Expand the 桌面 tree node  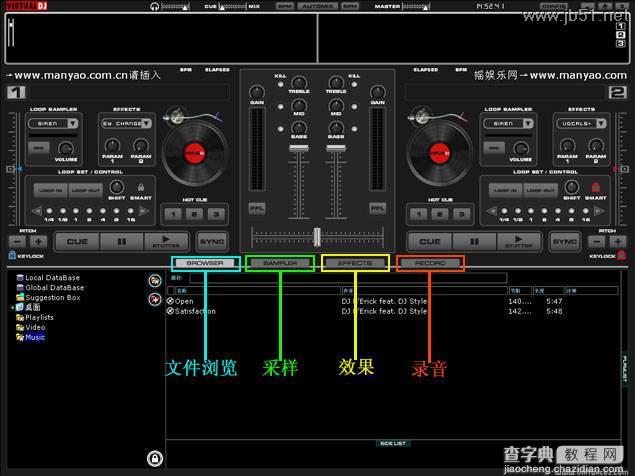12,308
